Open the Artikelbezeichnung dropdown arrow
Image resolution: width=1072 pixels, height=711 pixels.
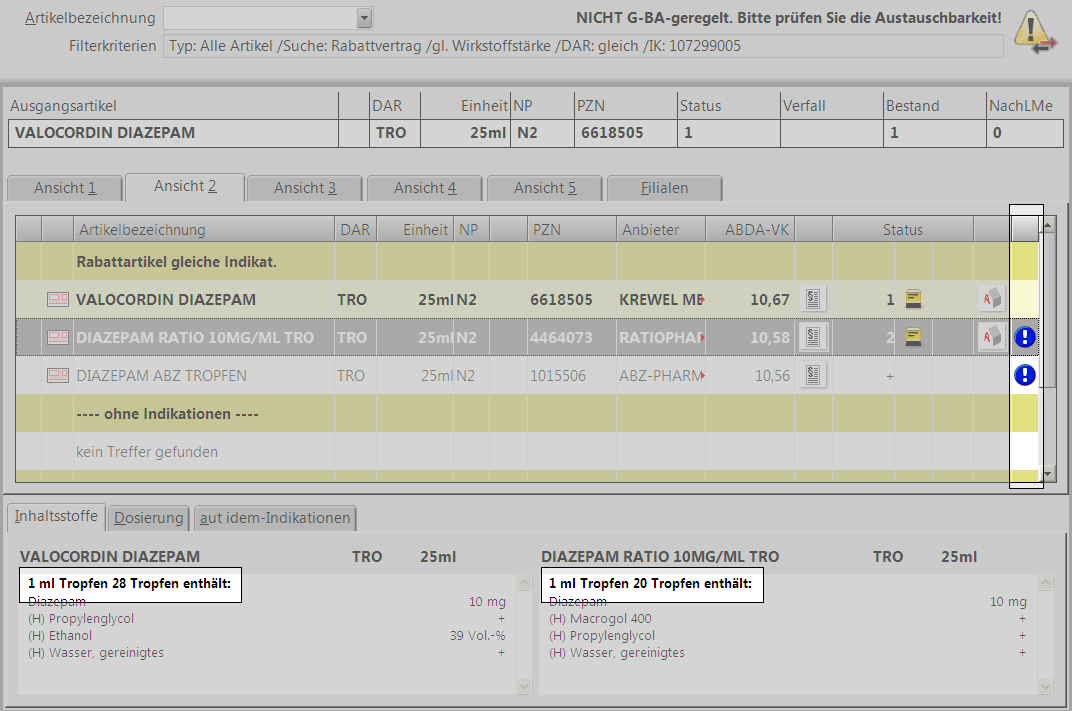364,18
